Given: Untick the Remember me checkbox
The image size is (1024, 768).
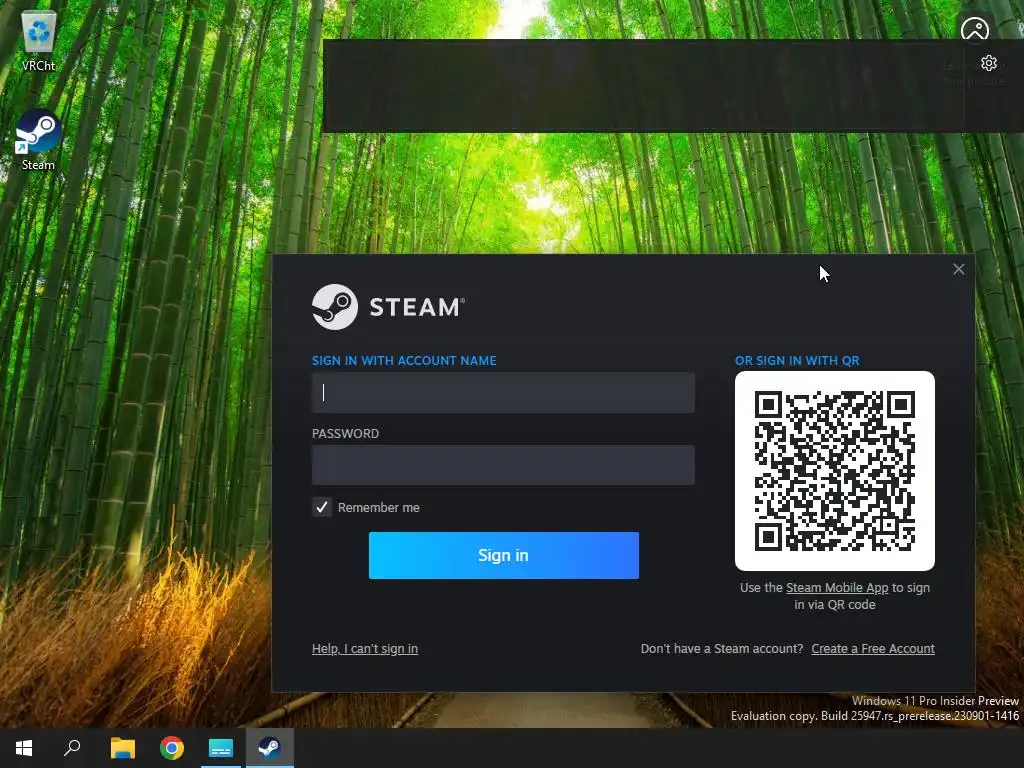Looking at the screenshot, I should click(322, 507).
